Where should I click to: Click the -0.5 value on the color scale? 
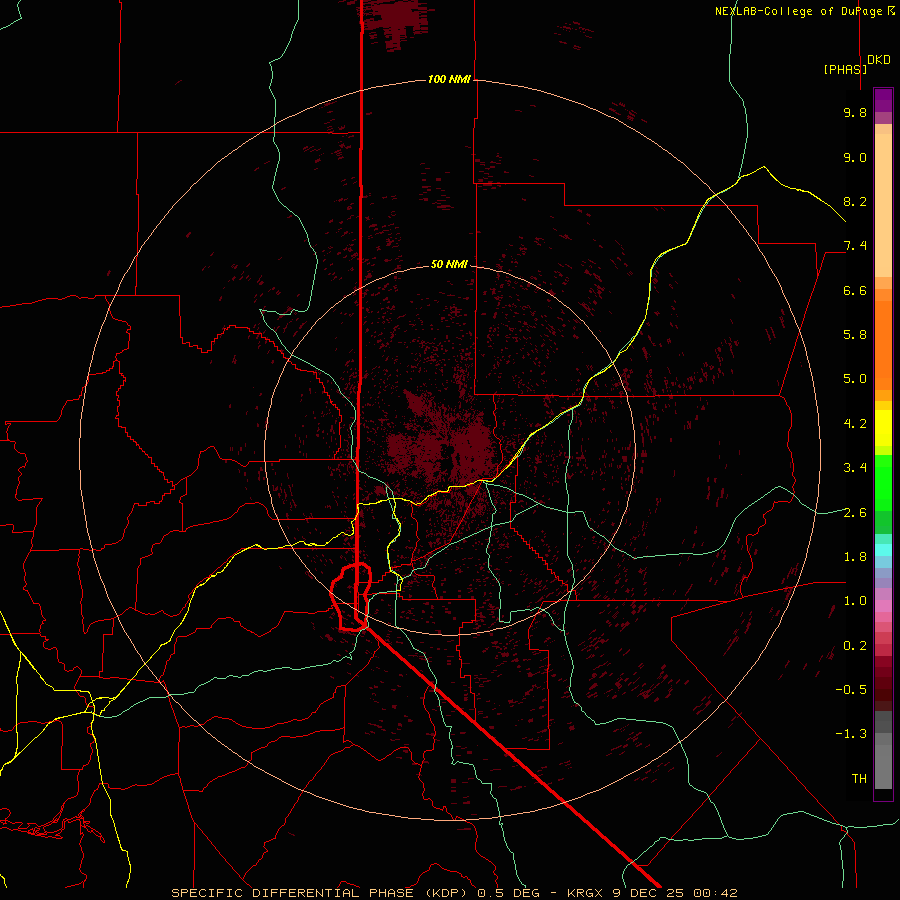click(851, 689)
